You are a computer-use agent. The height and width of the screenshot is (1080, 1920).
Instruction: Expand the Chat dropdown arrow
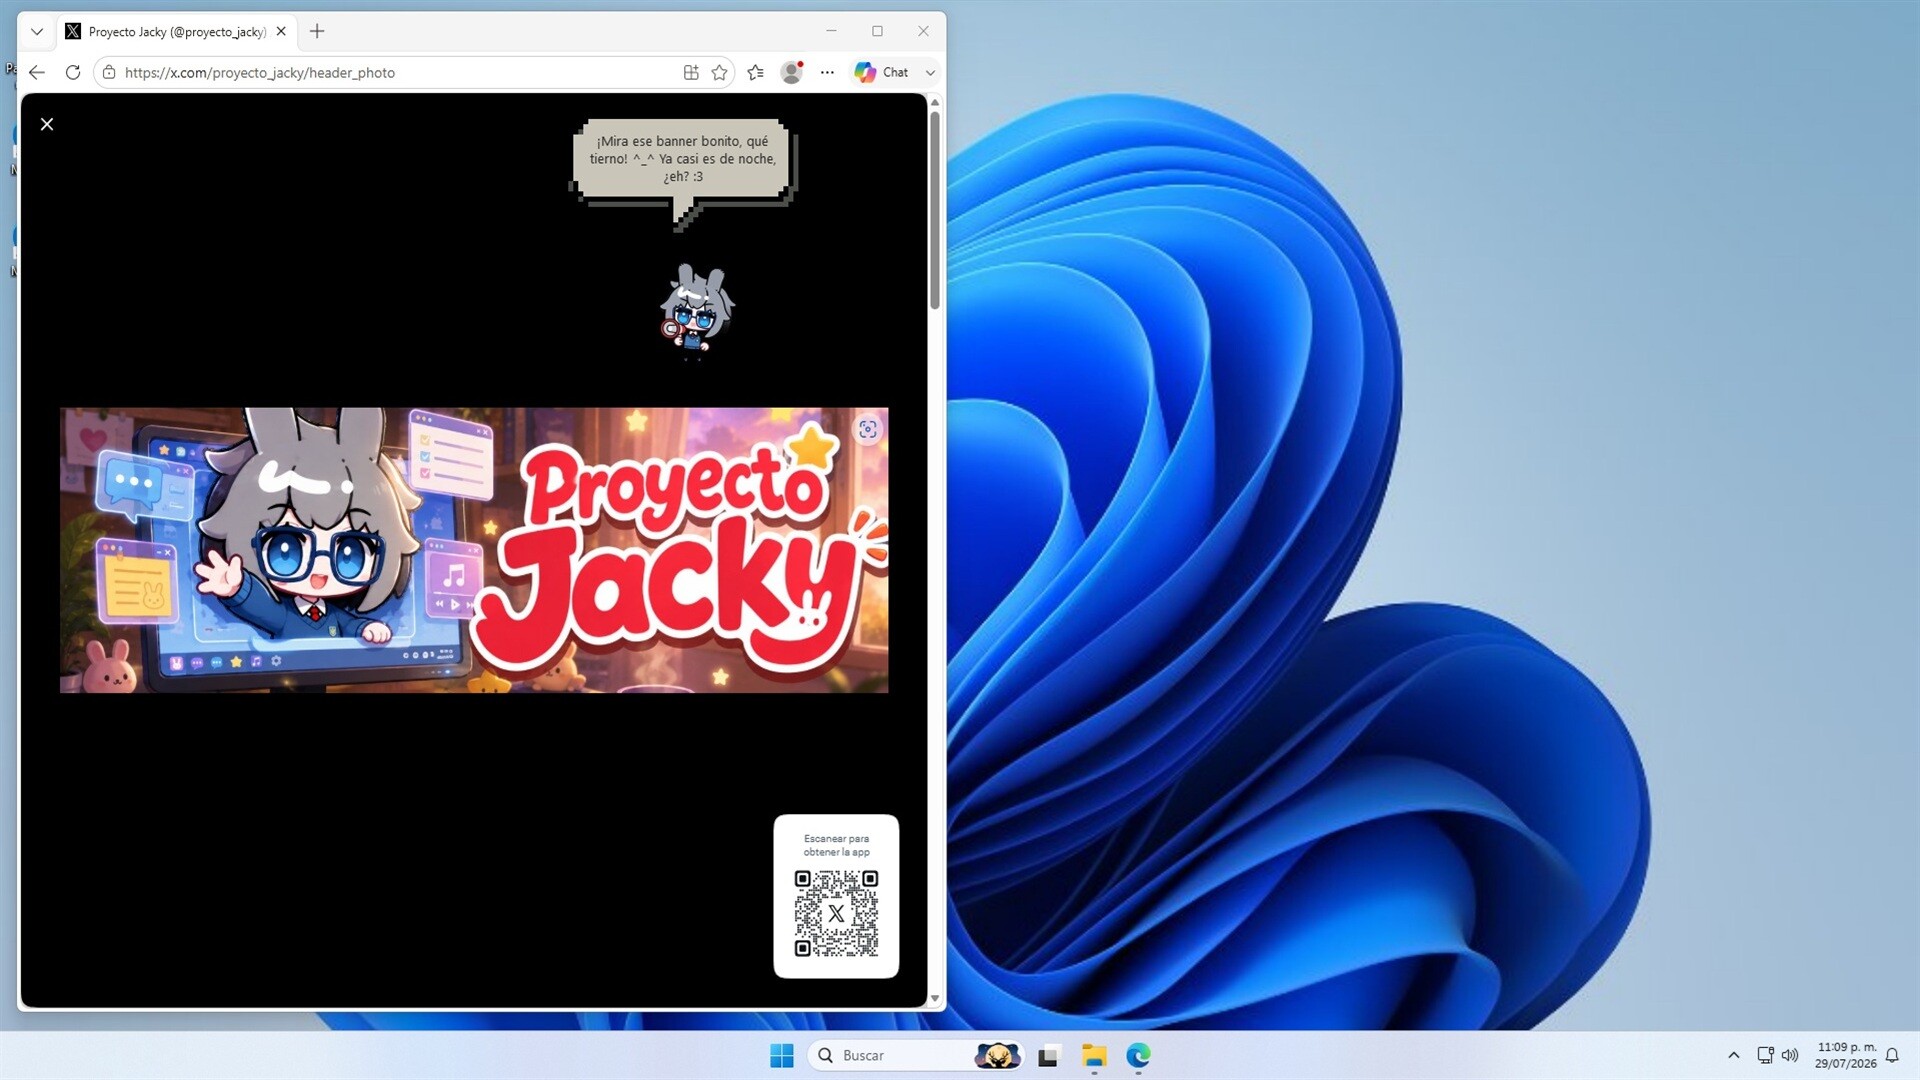tap(930, 72)
